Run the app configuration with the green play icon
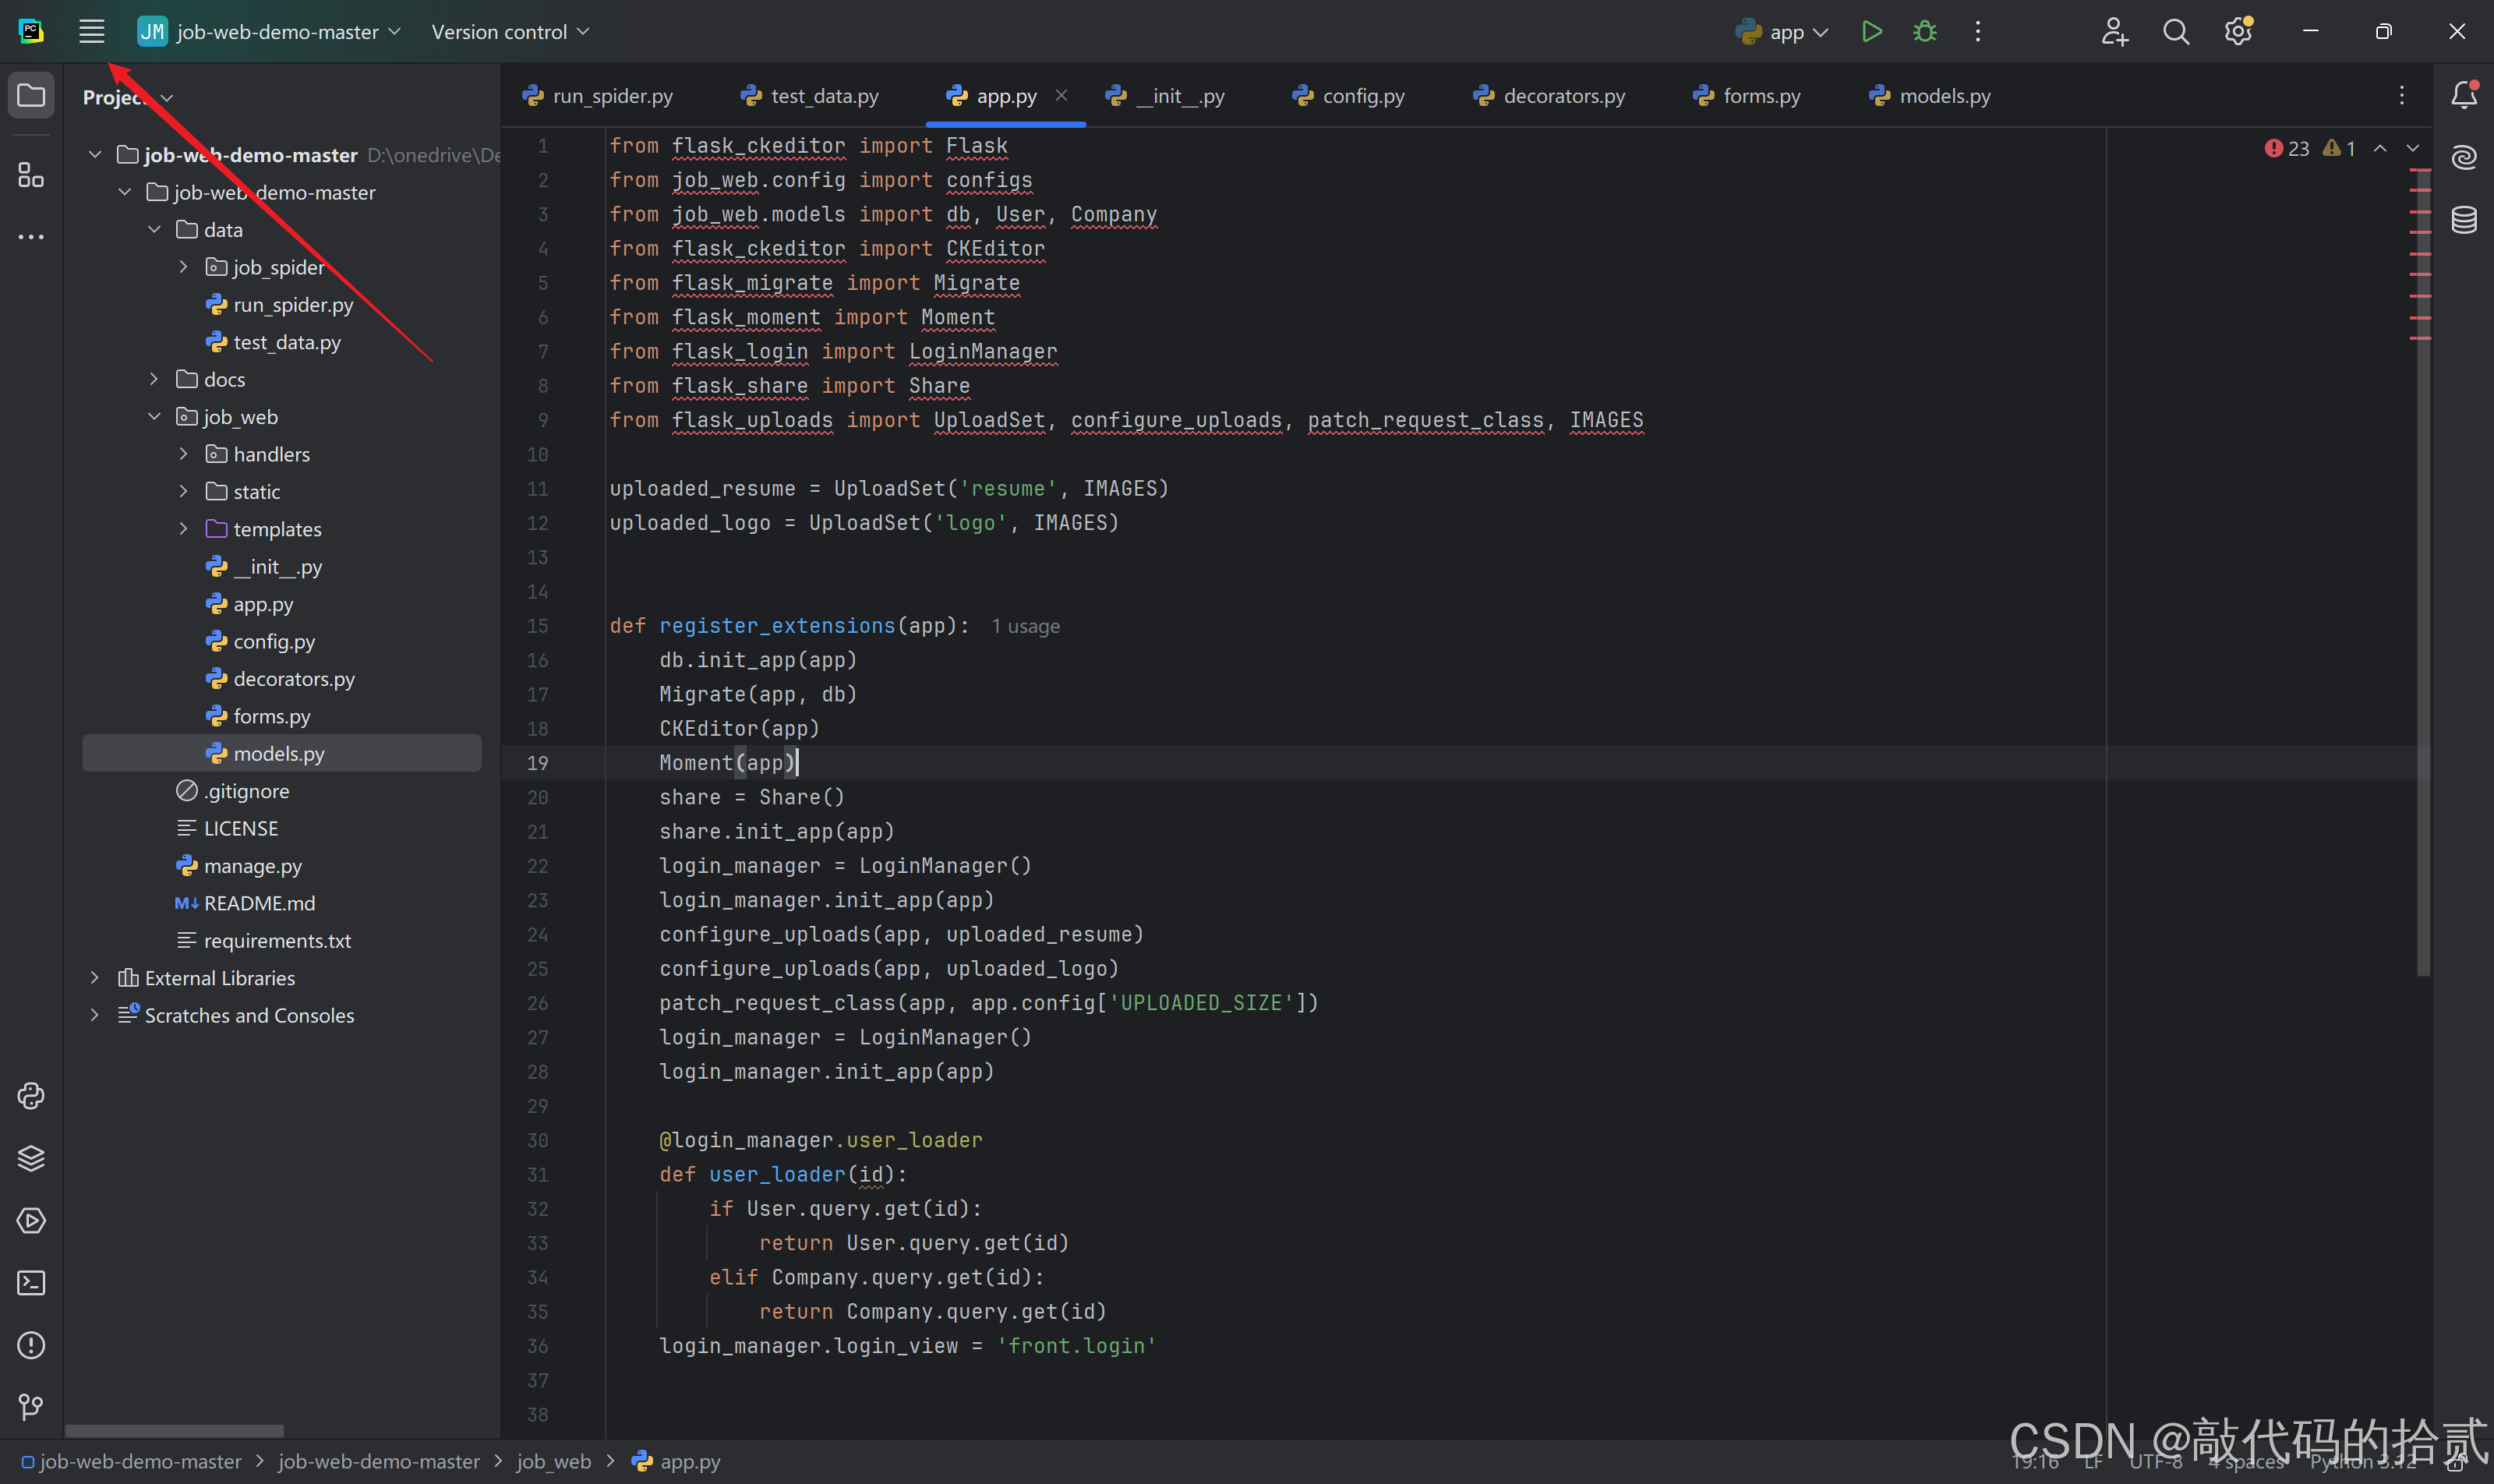 [1871, 32]
